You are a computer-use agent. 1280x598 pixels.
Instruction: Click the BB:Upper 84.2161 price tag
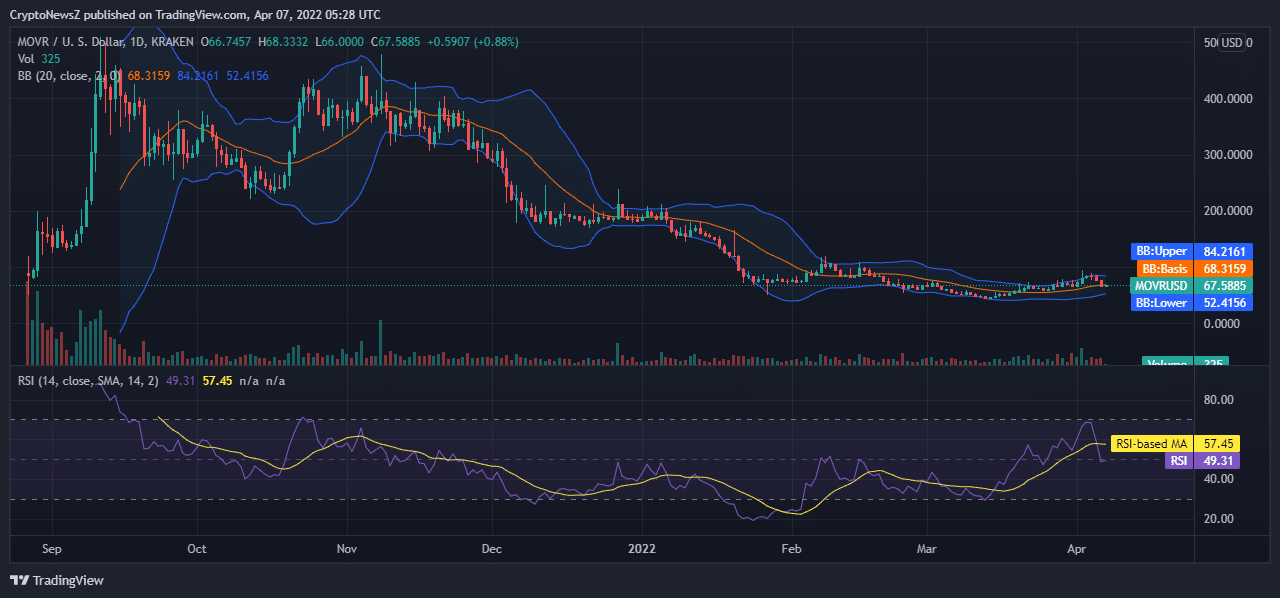1190,251
